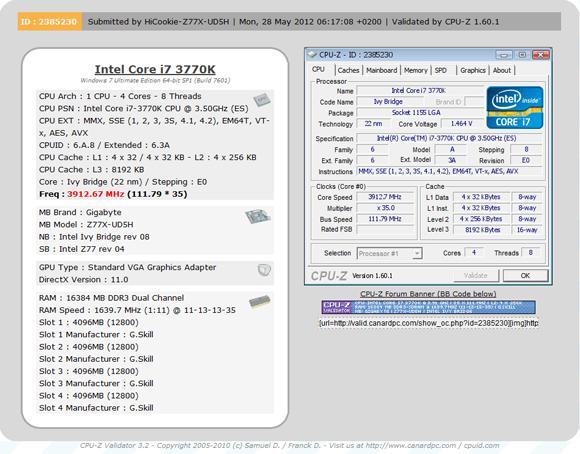Viewport: 580px width, 454px height.
Task: Click the Instructions field text
Action: (449, 171)
